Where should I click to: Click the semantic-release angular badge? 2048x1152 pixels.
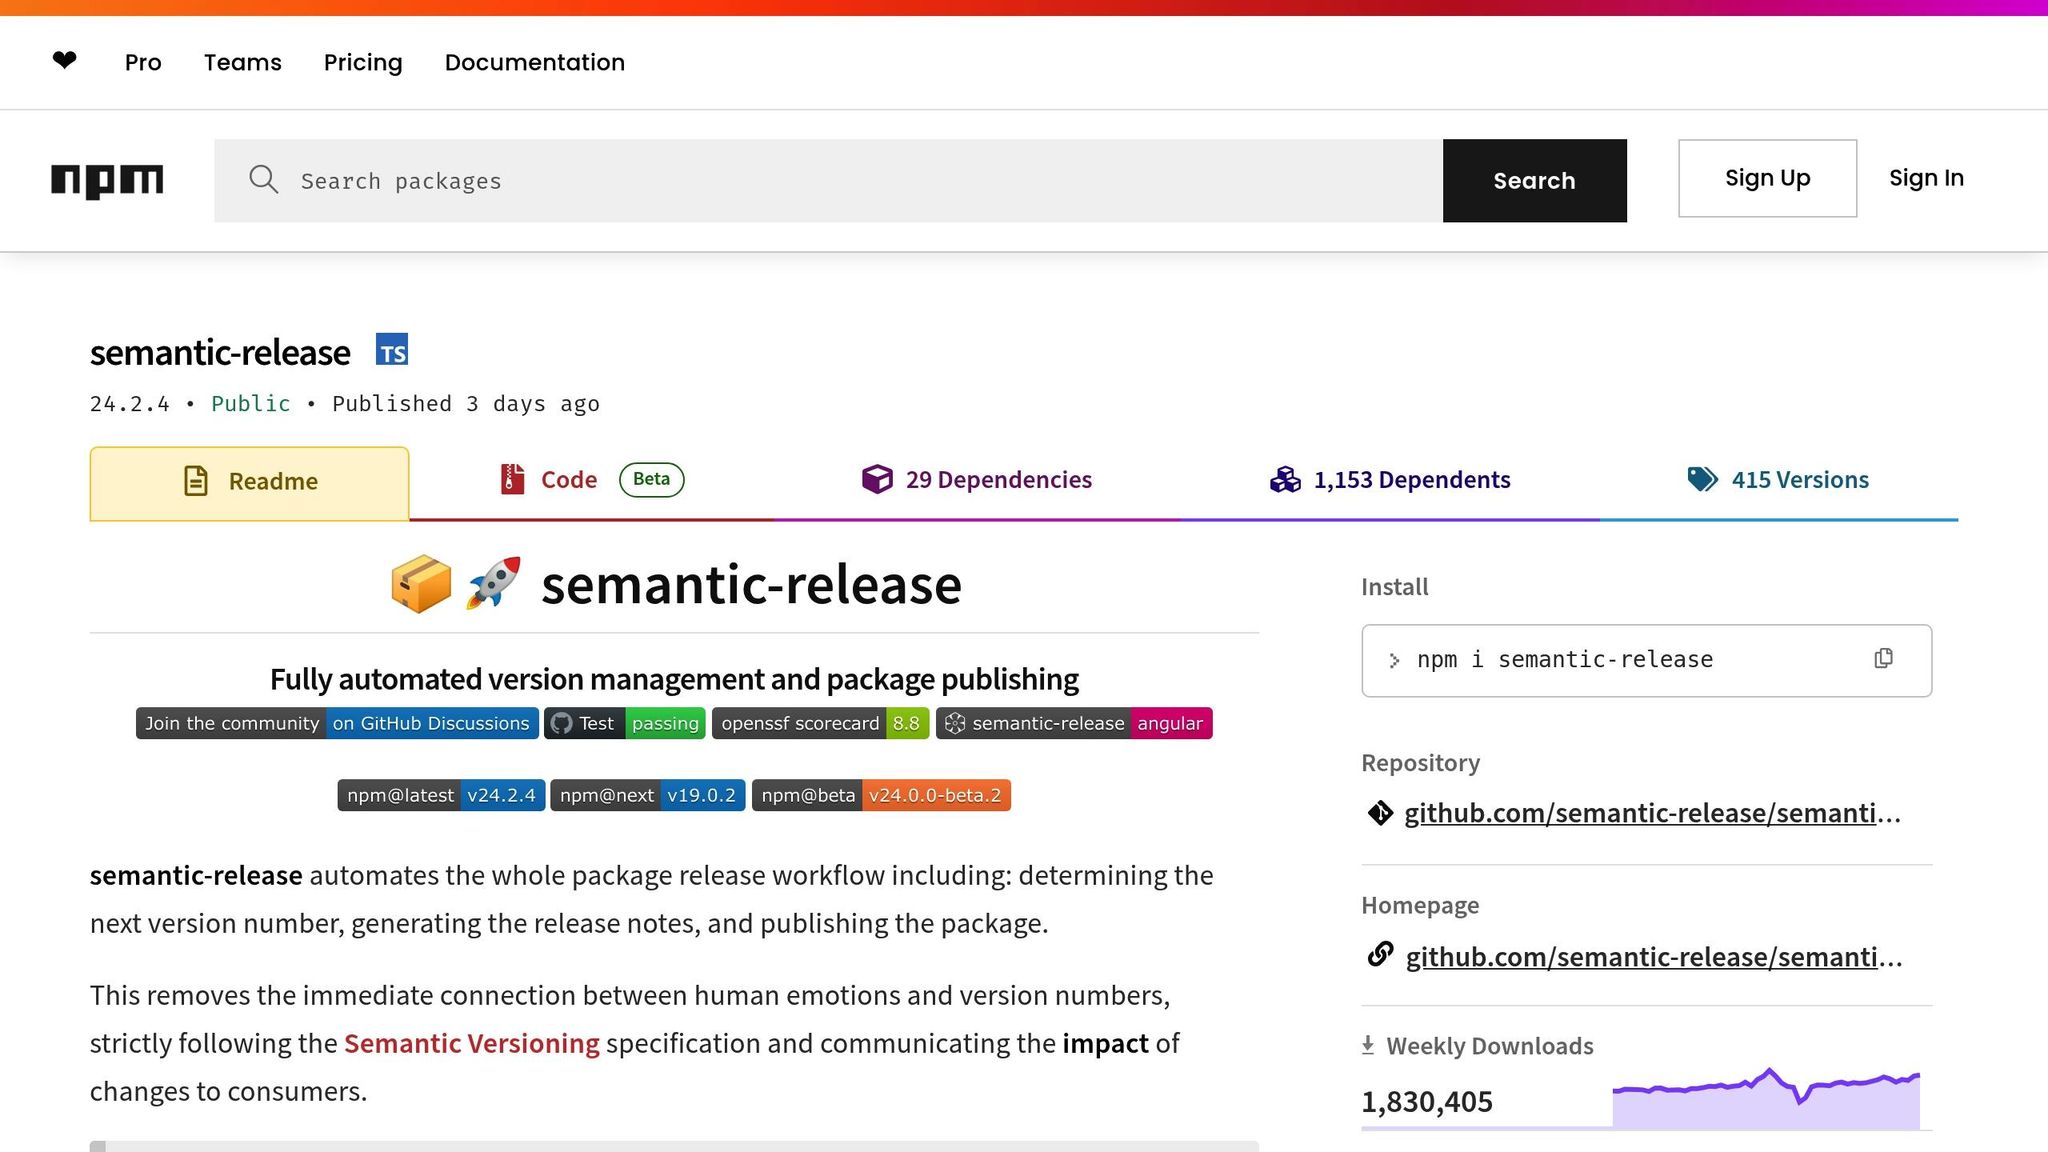pyautogui.click(x=1074, y=723)
